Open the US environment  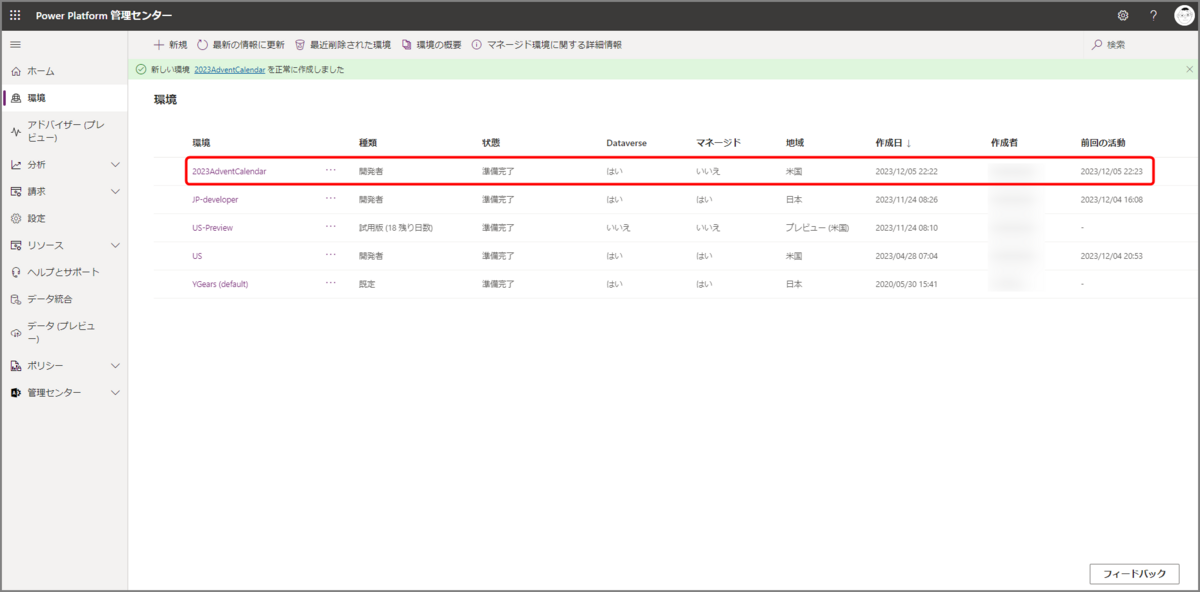pos(197,255)
